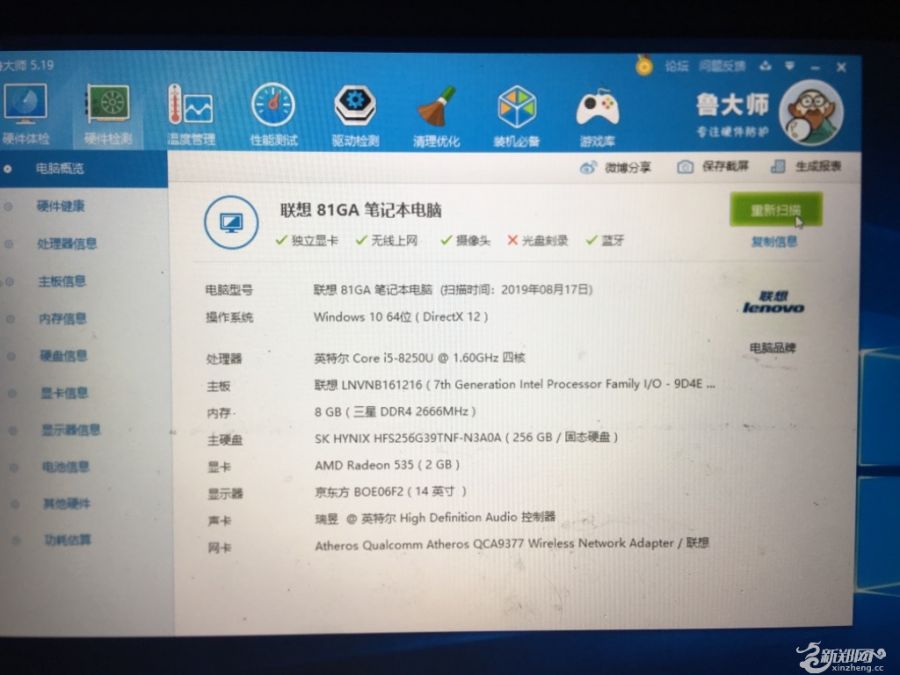
Task: Open the 硬件体检 hardware checkup tool
Action: pos(25,114)
